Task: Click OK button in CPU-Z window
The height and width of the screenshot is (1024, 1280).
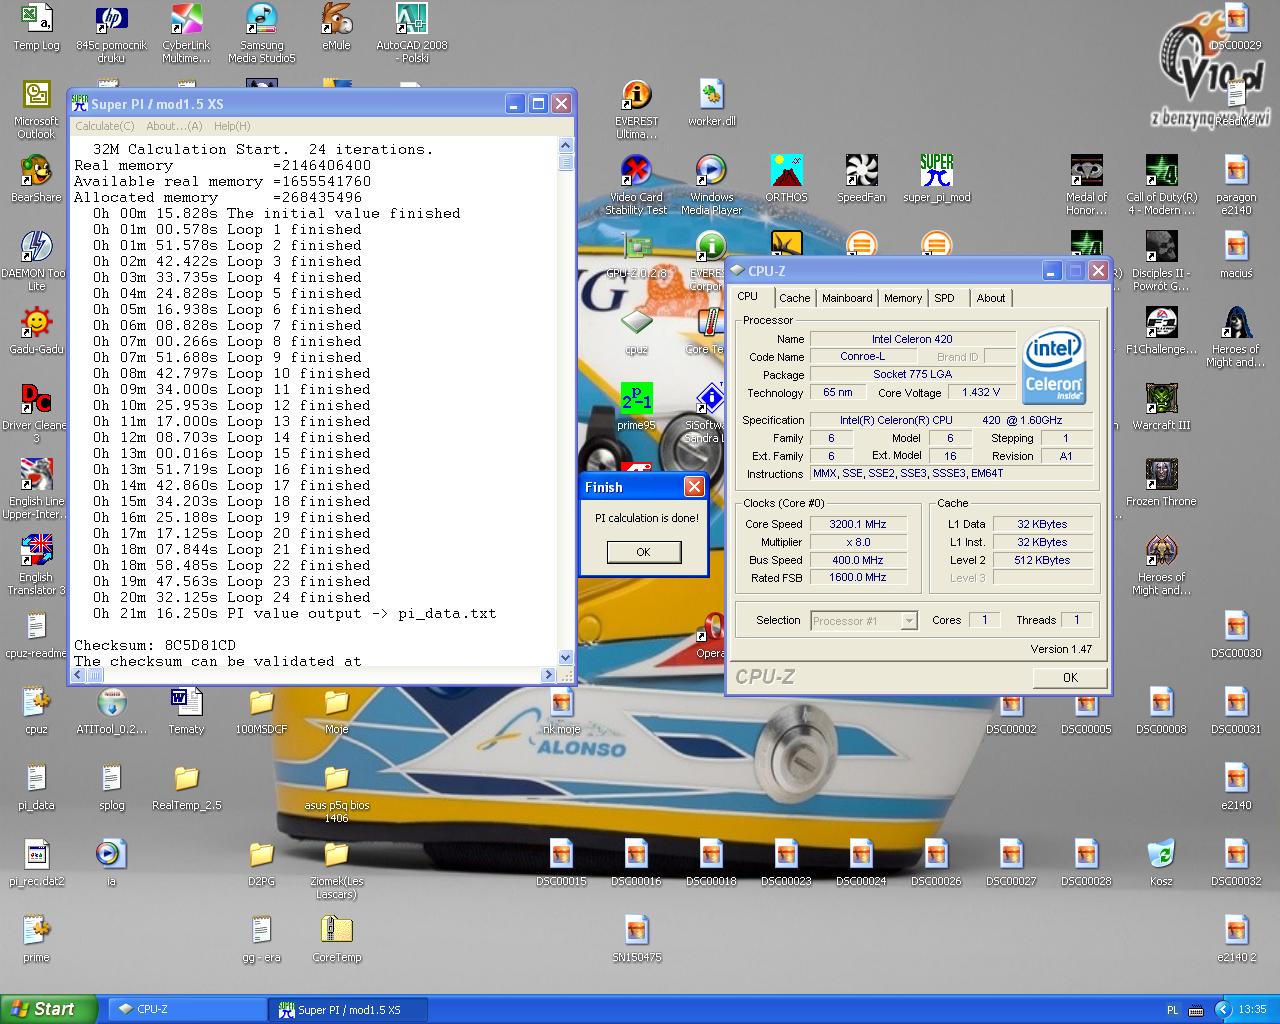Action: [1070, 677]
